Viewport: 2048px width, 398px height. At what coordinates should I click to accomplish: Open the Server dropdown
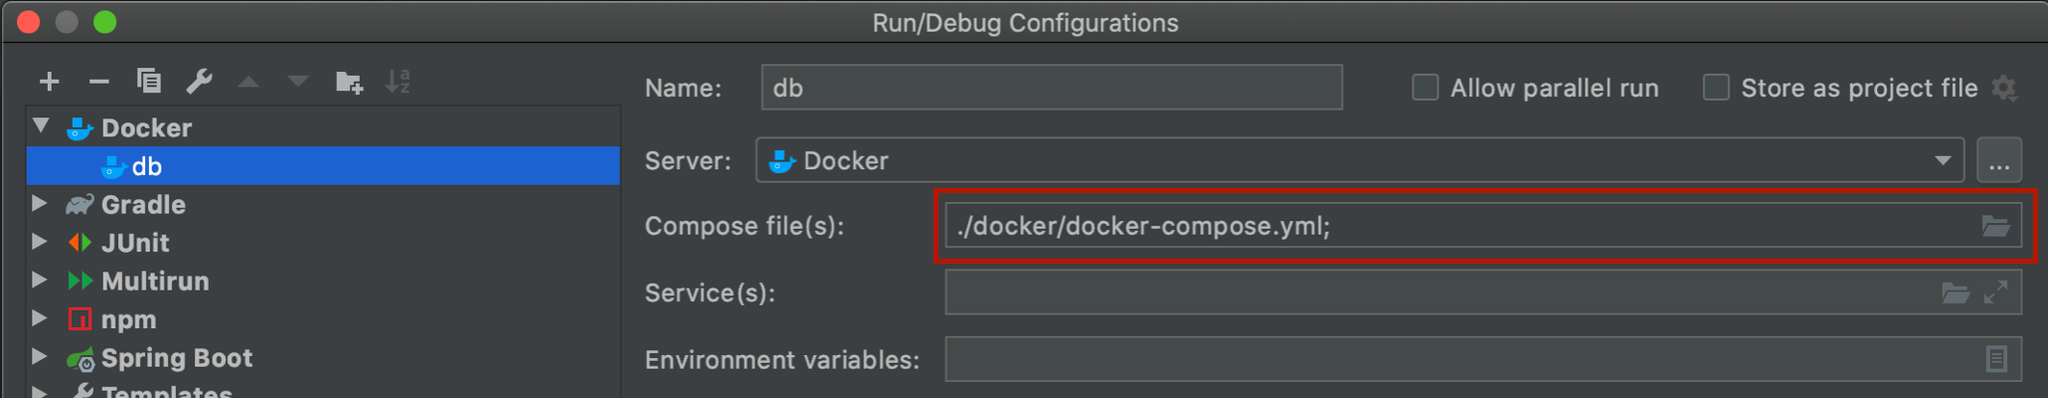(1360, 160)
